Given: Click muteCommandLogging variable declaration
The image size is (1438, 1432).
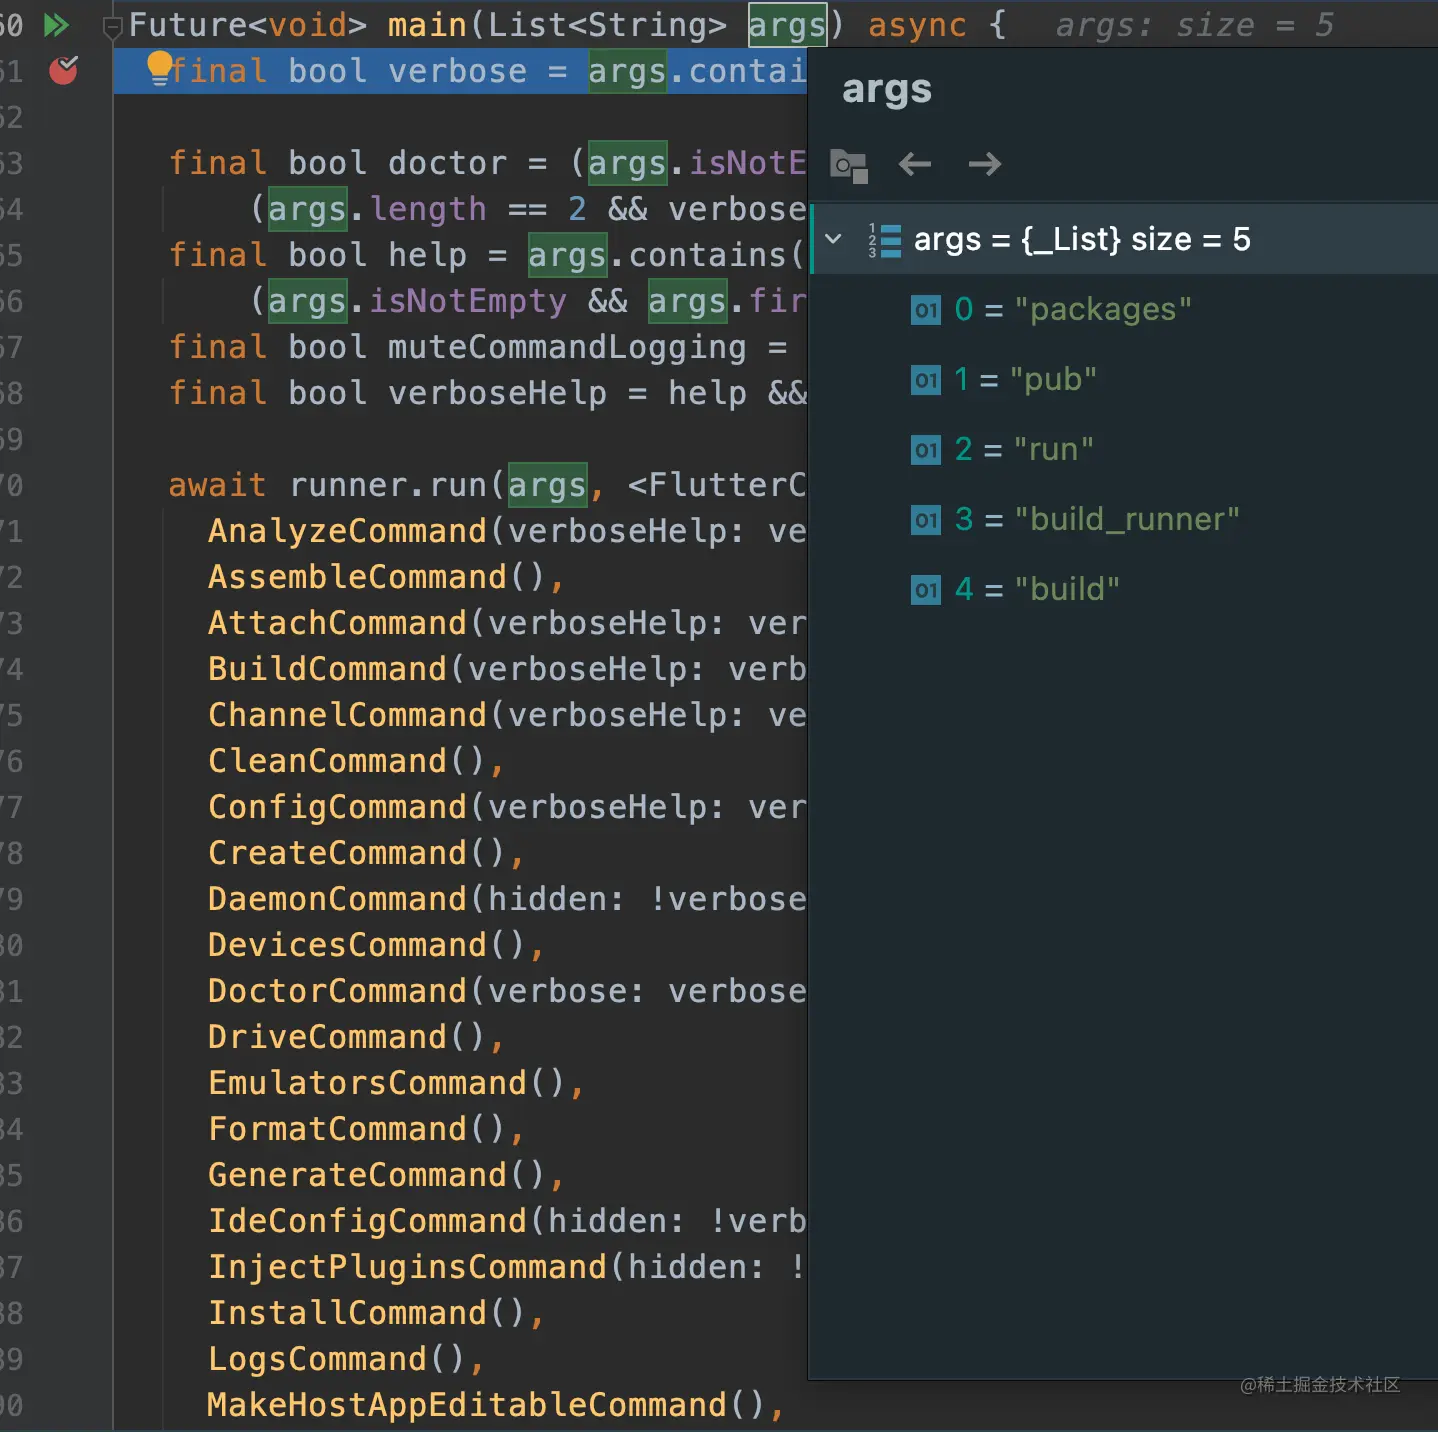Looking at the screenshot, I should tap(567, 347).
